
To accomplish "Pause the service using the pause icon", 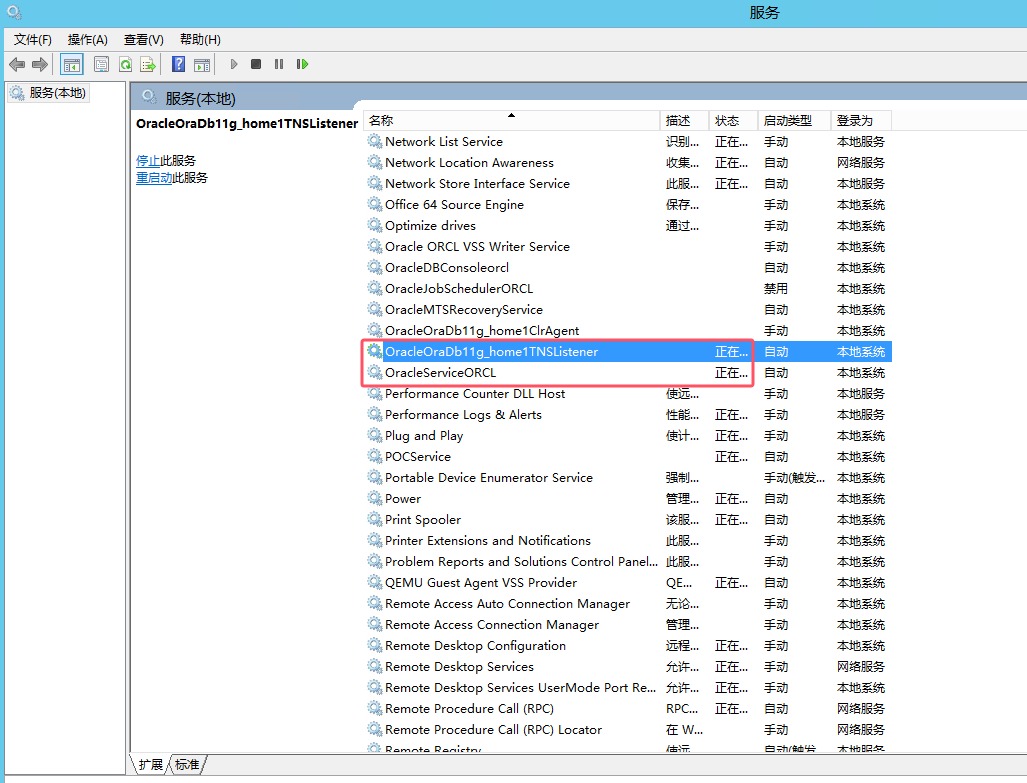I will click(278, 64).
